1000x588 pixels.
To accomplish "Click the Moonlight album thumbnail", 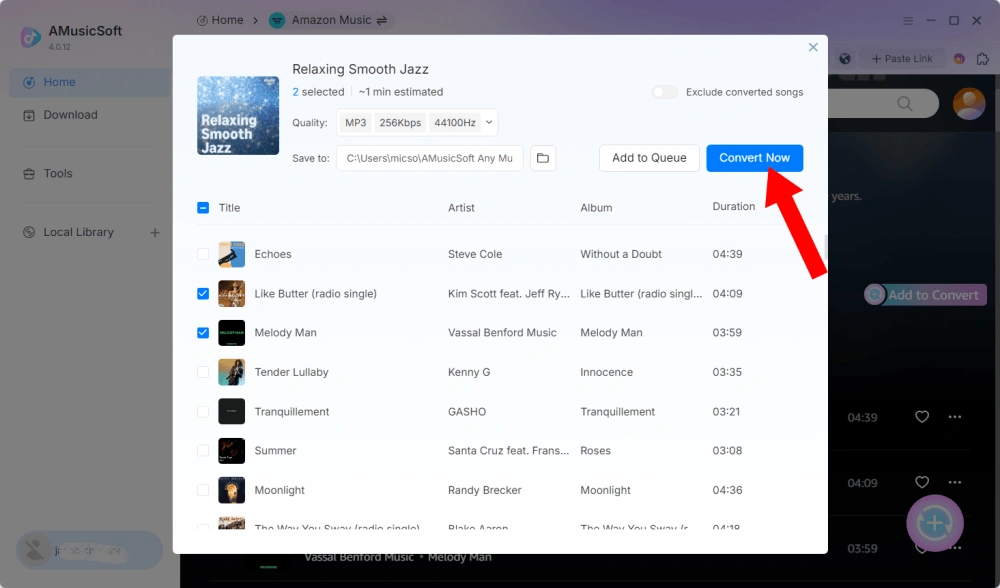I will [x=232, y=490].
